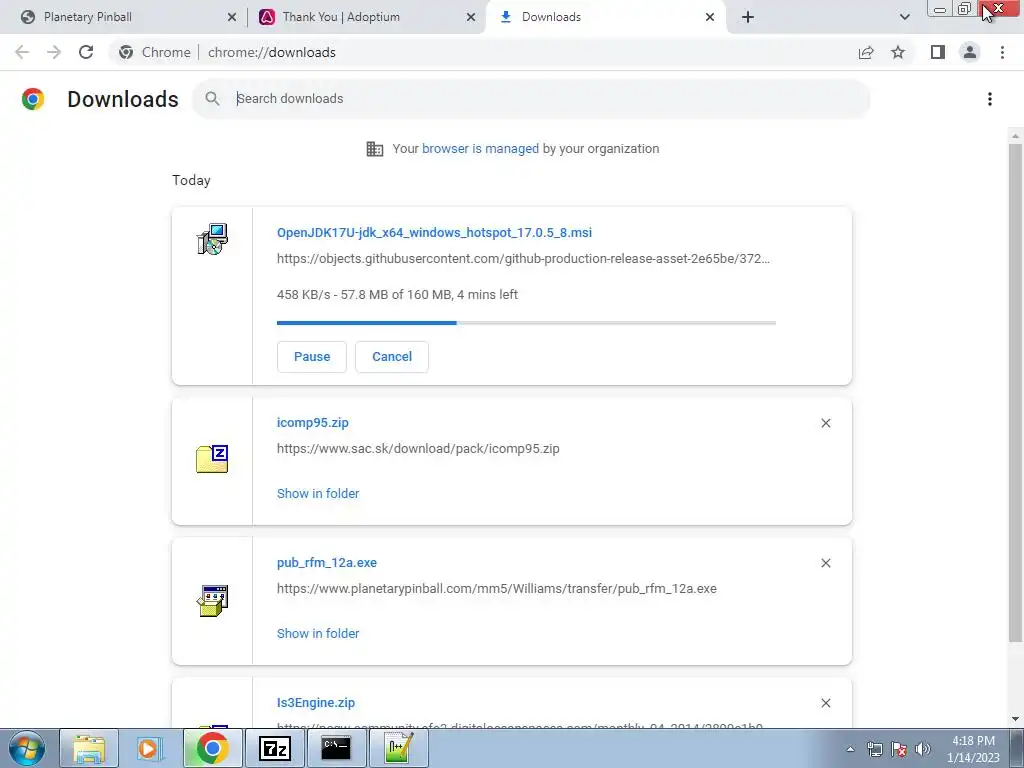Pause the OpenJDK download
The width and height of the screenshot is (1024, 768).
tap(312, 357)
